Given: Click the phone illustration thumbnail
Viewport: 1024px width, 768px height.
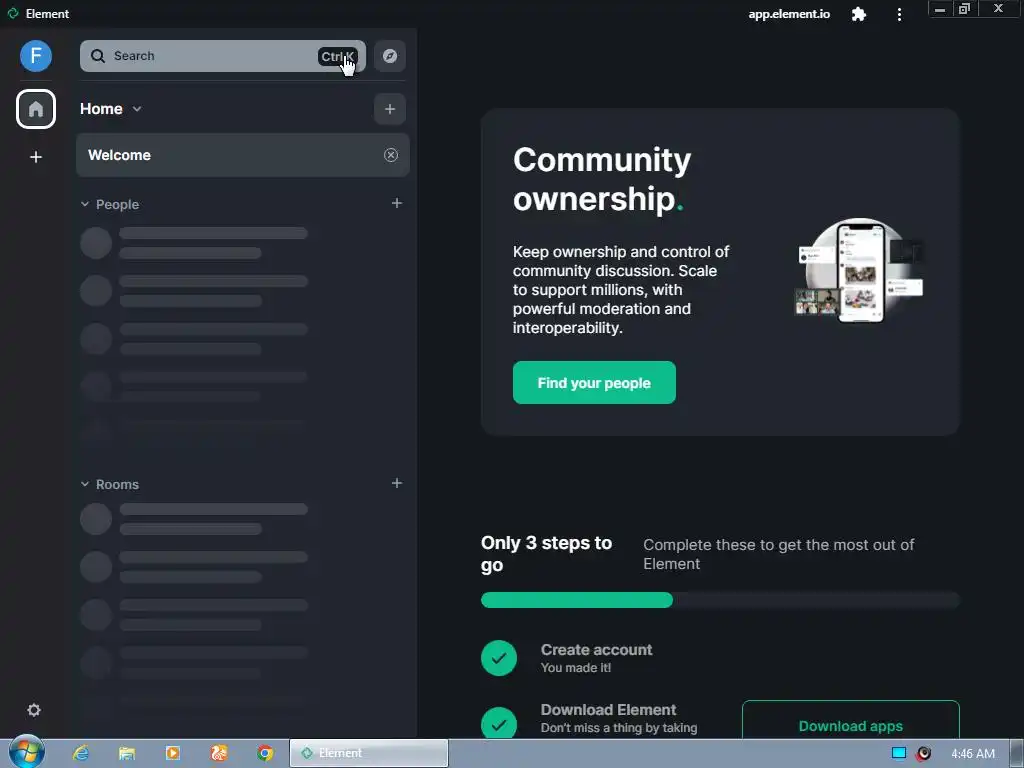Looking at the screenshot, I should pos(859,270).
